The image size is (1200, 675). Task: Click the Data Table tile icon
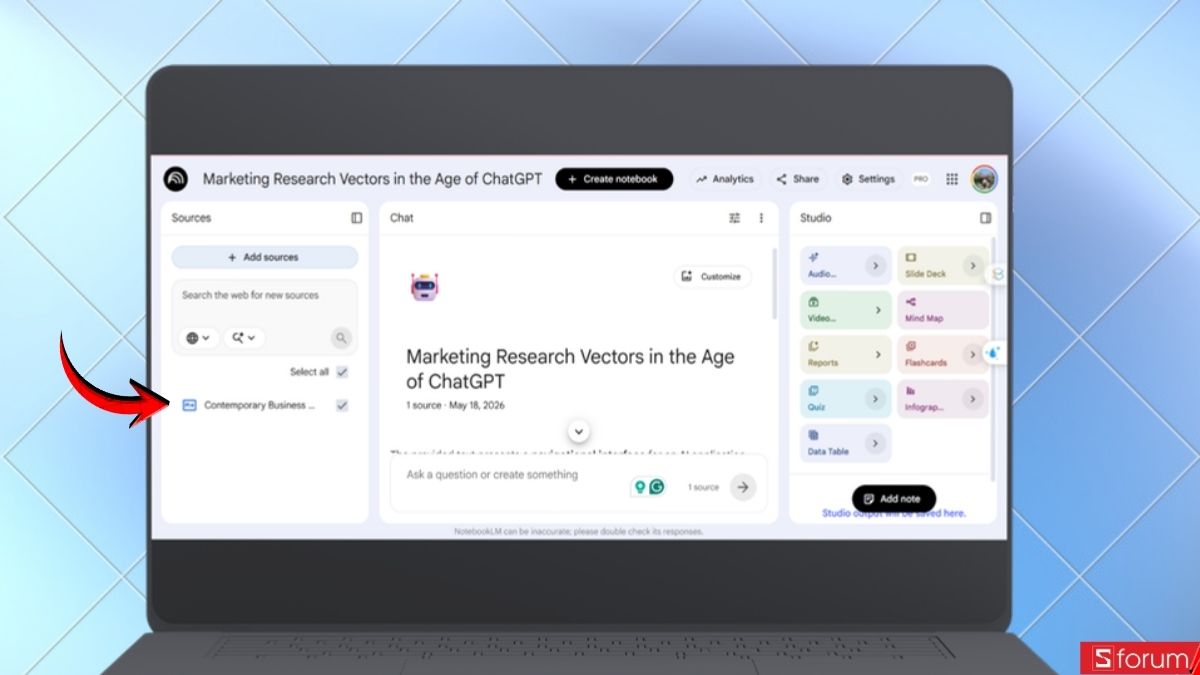tap(813, 435)
